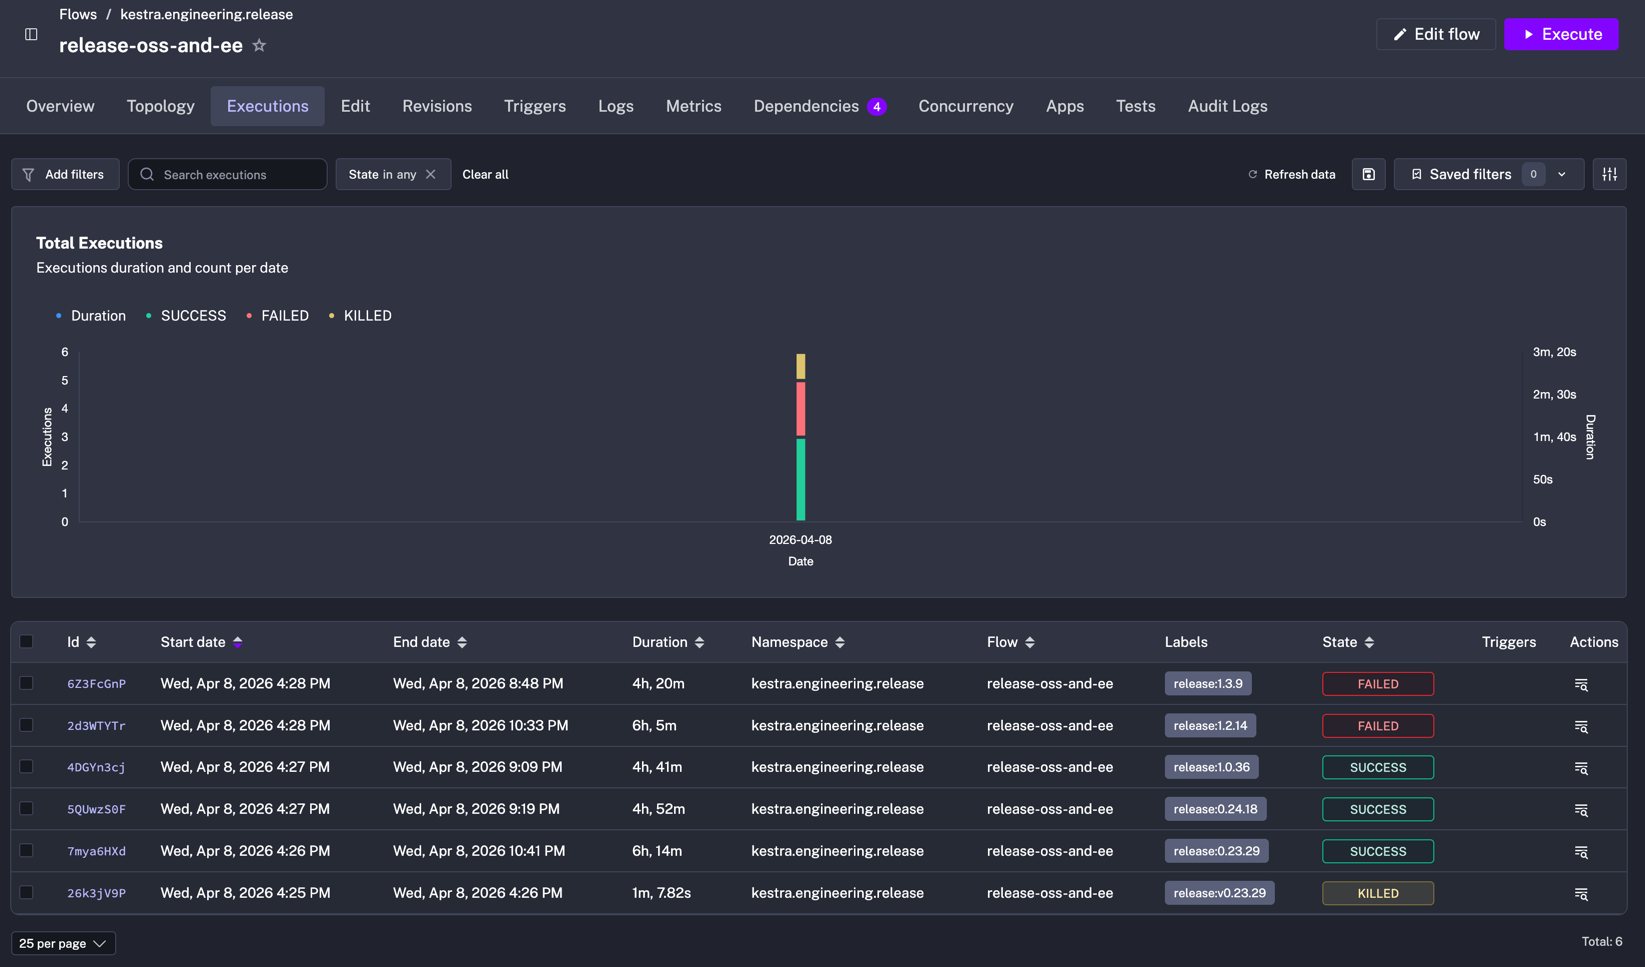Image resolution: width=1645 pixels, height=967 pixels.
Task: Toggle the FAILED series in chart legend
Action: [x=277, y=316]
